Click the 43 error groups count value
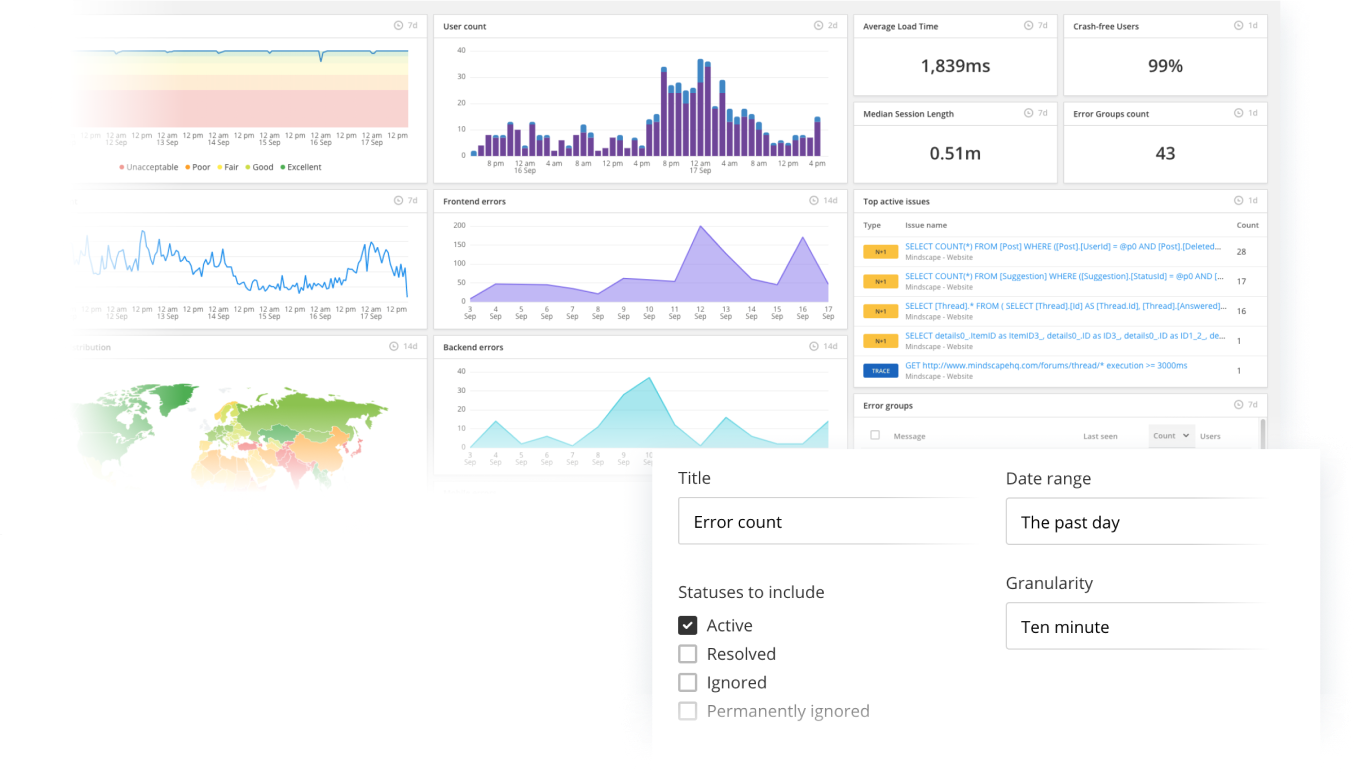Viewport: 1371px width, 774px height. click(1165, 153)
